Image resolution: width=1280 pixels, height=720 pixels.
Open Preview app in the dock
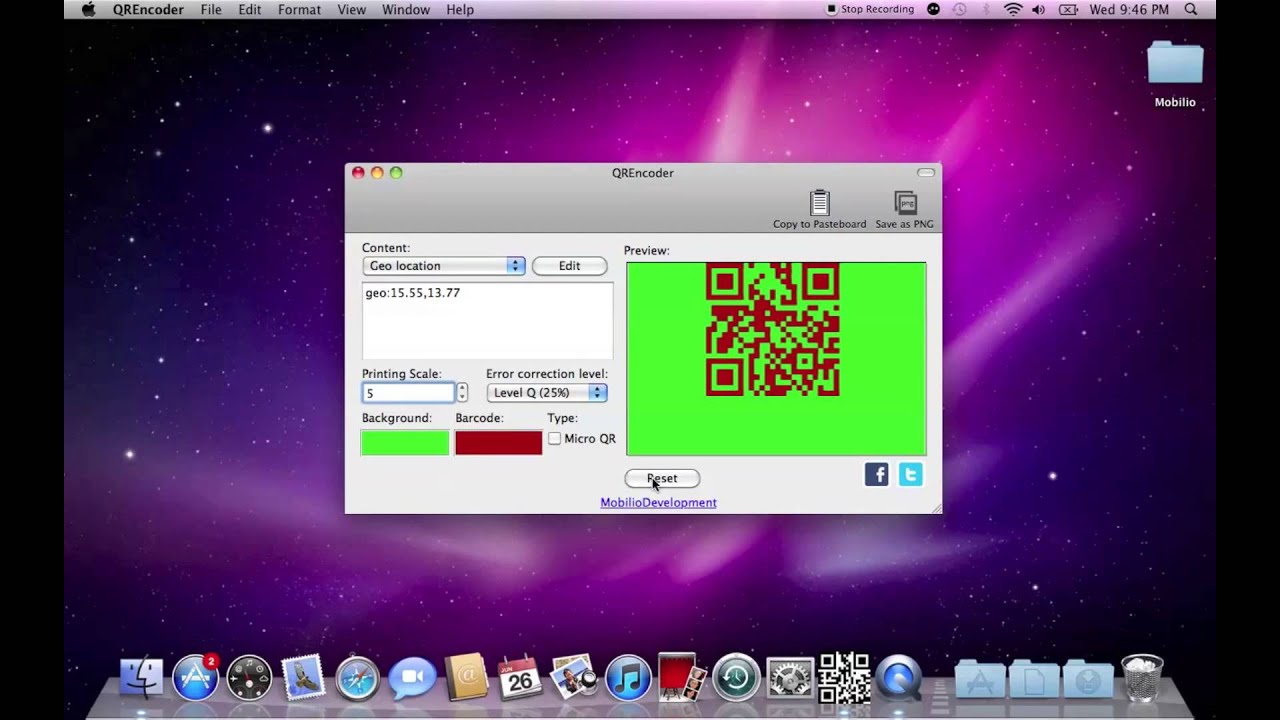coord(574,677)
